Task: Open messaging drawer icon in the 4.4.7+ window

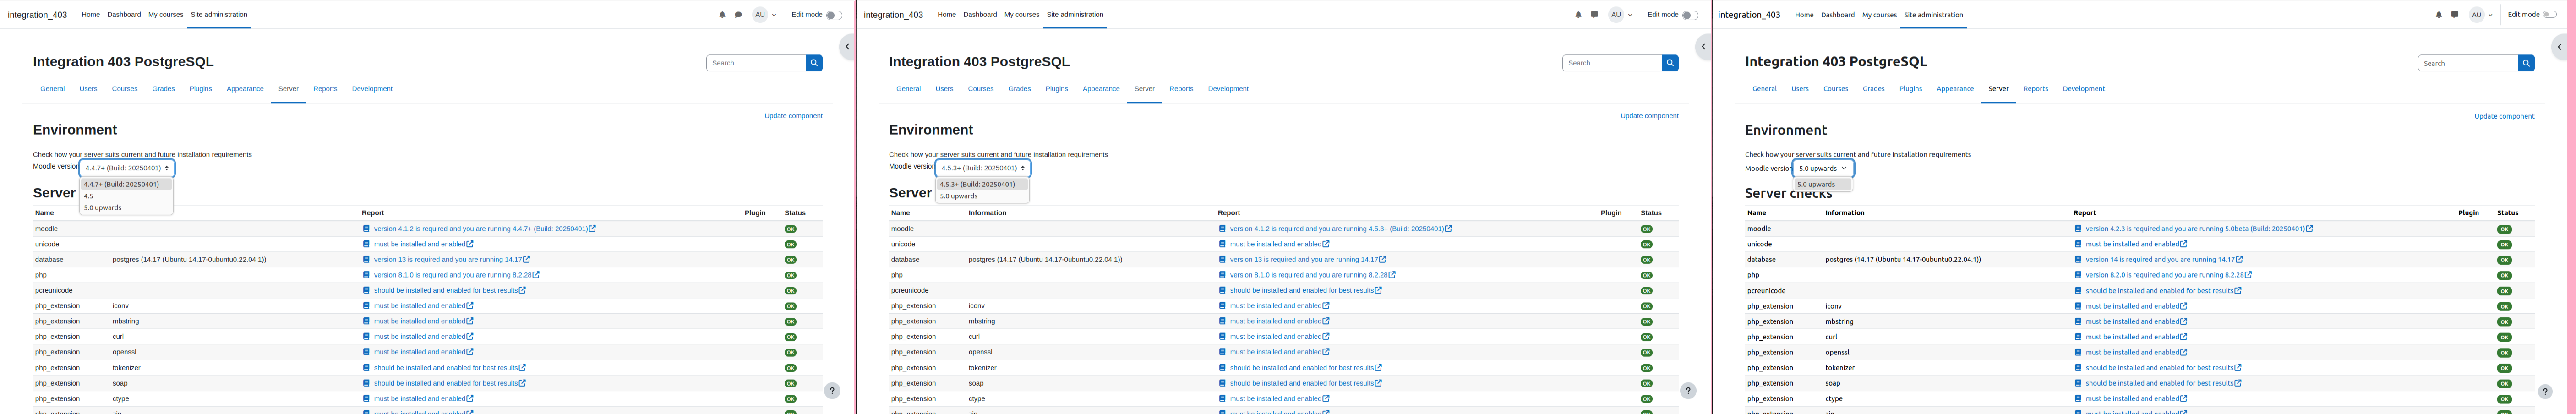Action: pos(738,15)
